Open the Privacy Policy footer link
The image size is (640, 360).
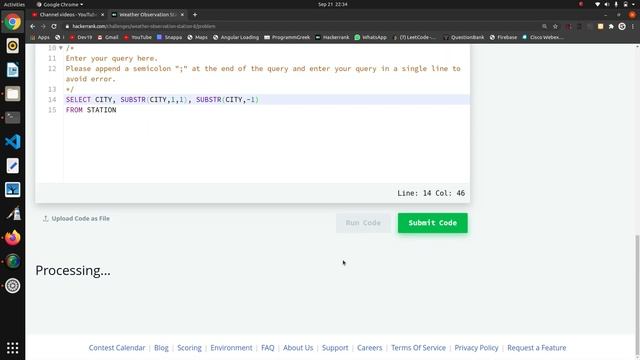point(476,348)
